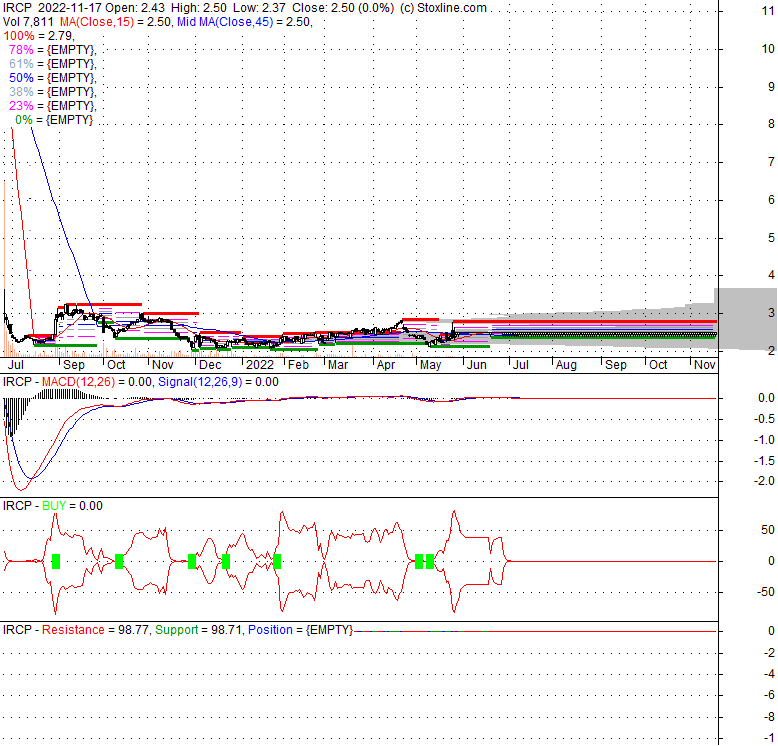Click the green BUY = 0.00 indicator label
778x746 pixels.
point(72,506)
